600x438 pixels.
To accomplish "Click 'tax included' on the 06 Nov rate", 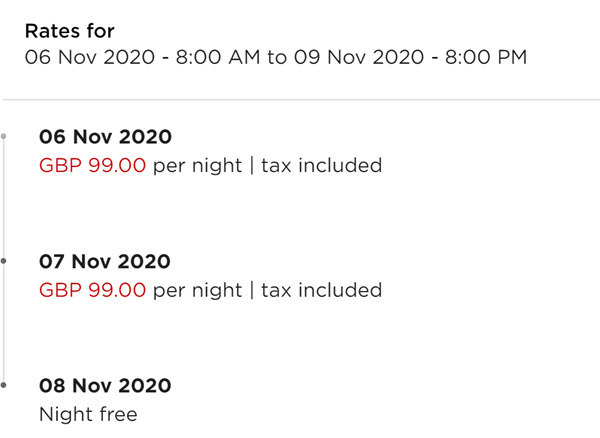I will [321, 166].
